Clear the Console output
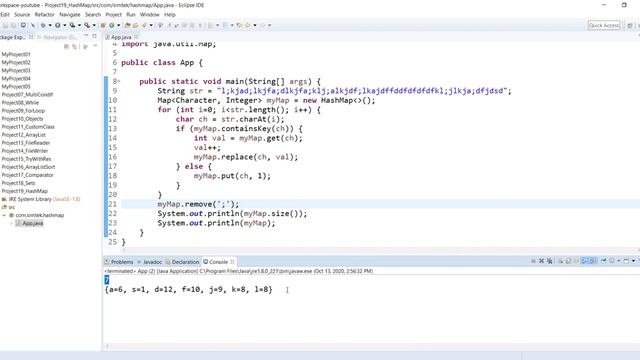The width and height of the screenshot is (640, 360). click(561, 261)
